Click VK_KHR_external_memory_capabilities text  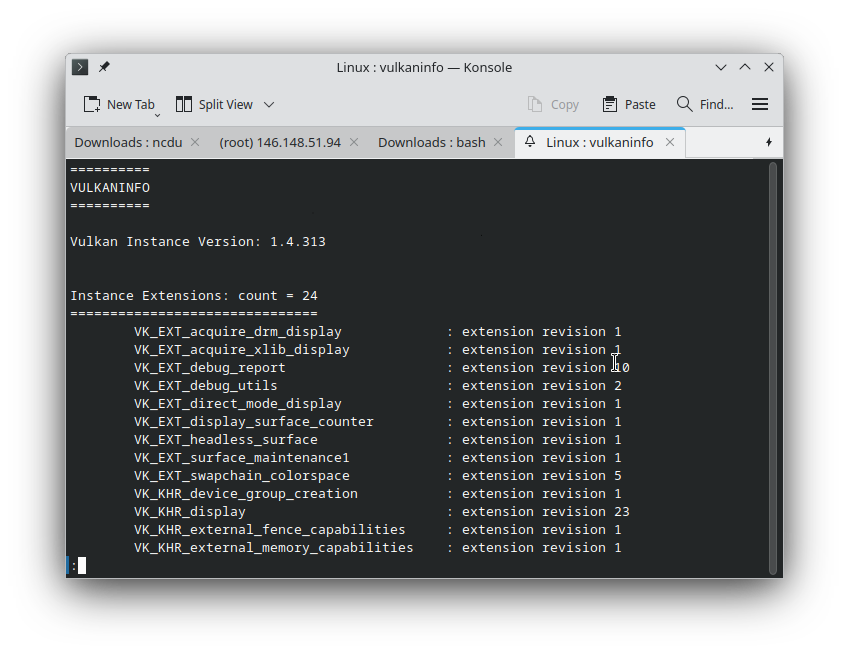pyautogui.click(x=273, y=548)
